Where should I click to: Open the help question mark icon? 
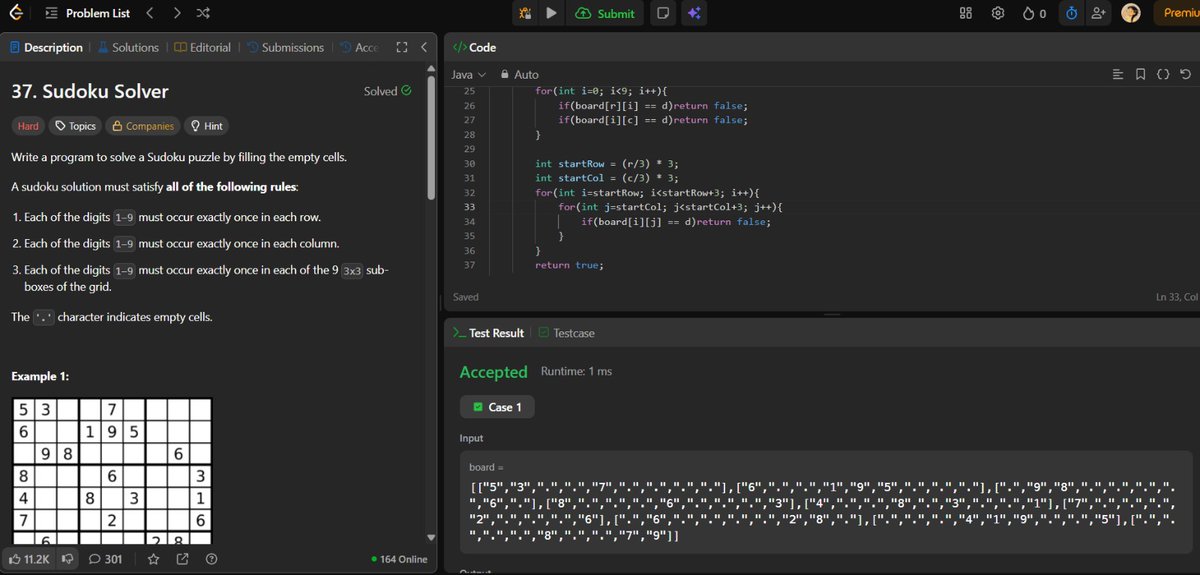click(x=212, y=558)
